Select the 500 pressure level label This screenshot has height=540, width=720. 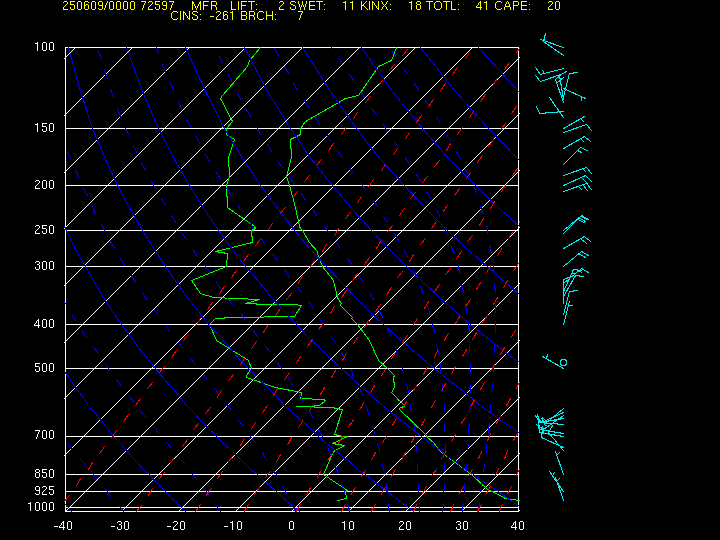[45, 368]
